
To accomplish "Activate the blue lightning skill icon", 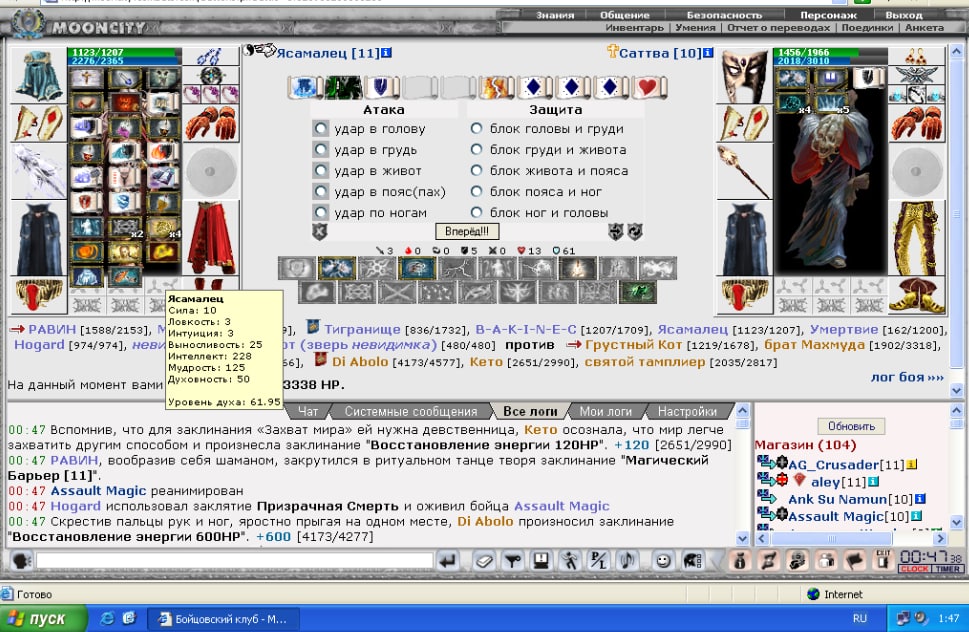I will tap(336, 269).
